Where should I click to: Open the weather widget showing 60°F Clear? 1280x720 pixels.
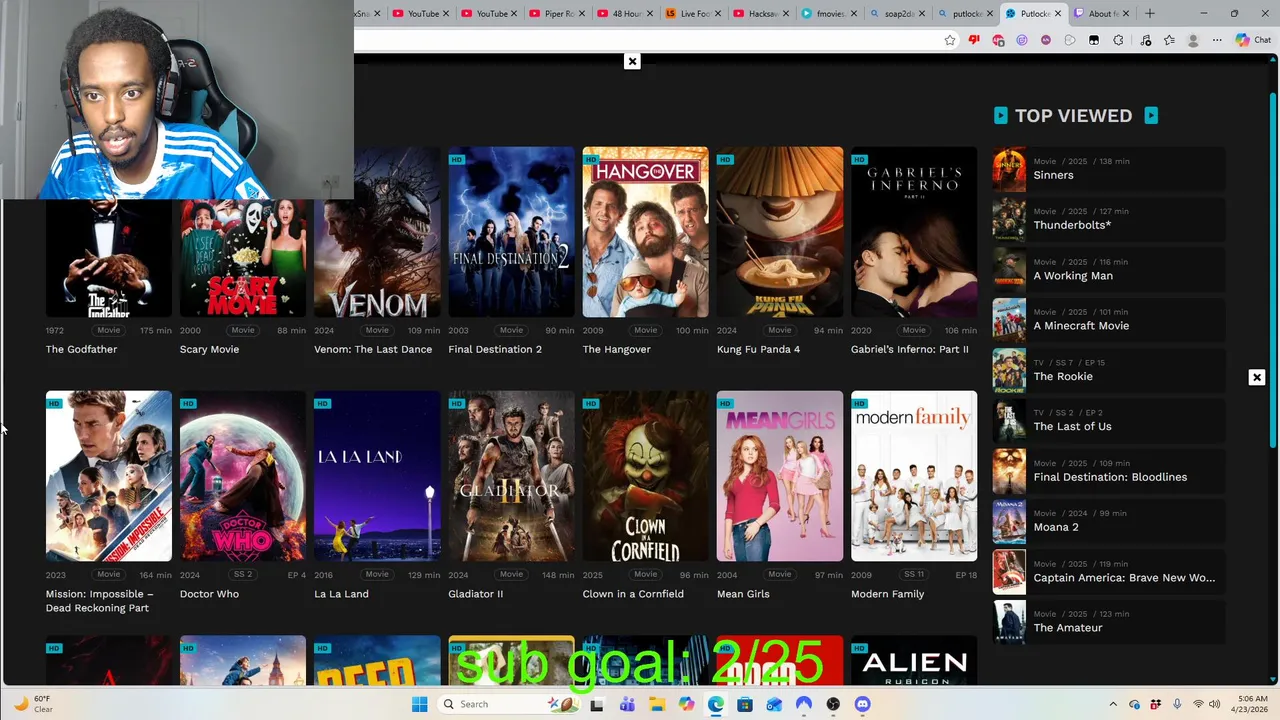tap(33, 704)
